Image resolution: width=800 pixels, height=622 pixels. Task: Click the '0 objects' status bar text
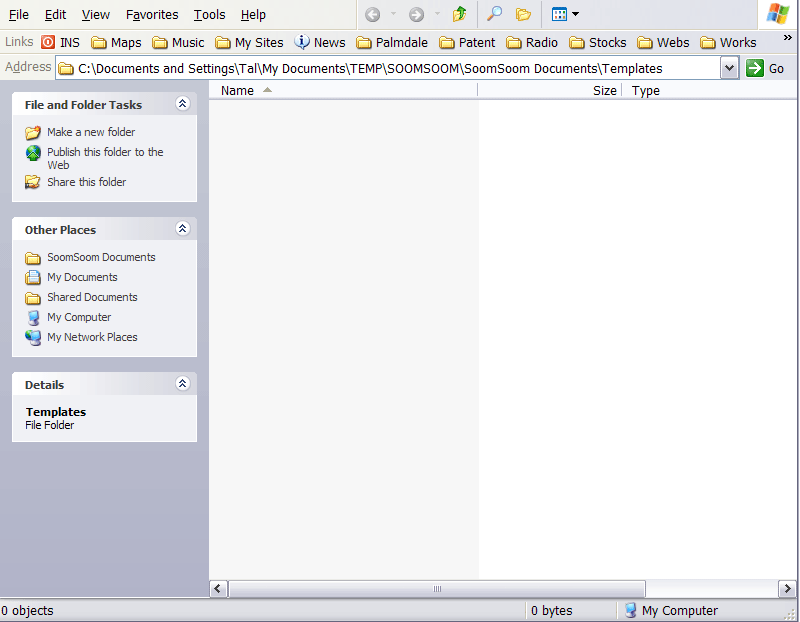point(27,611)
